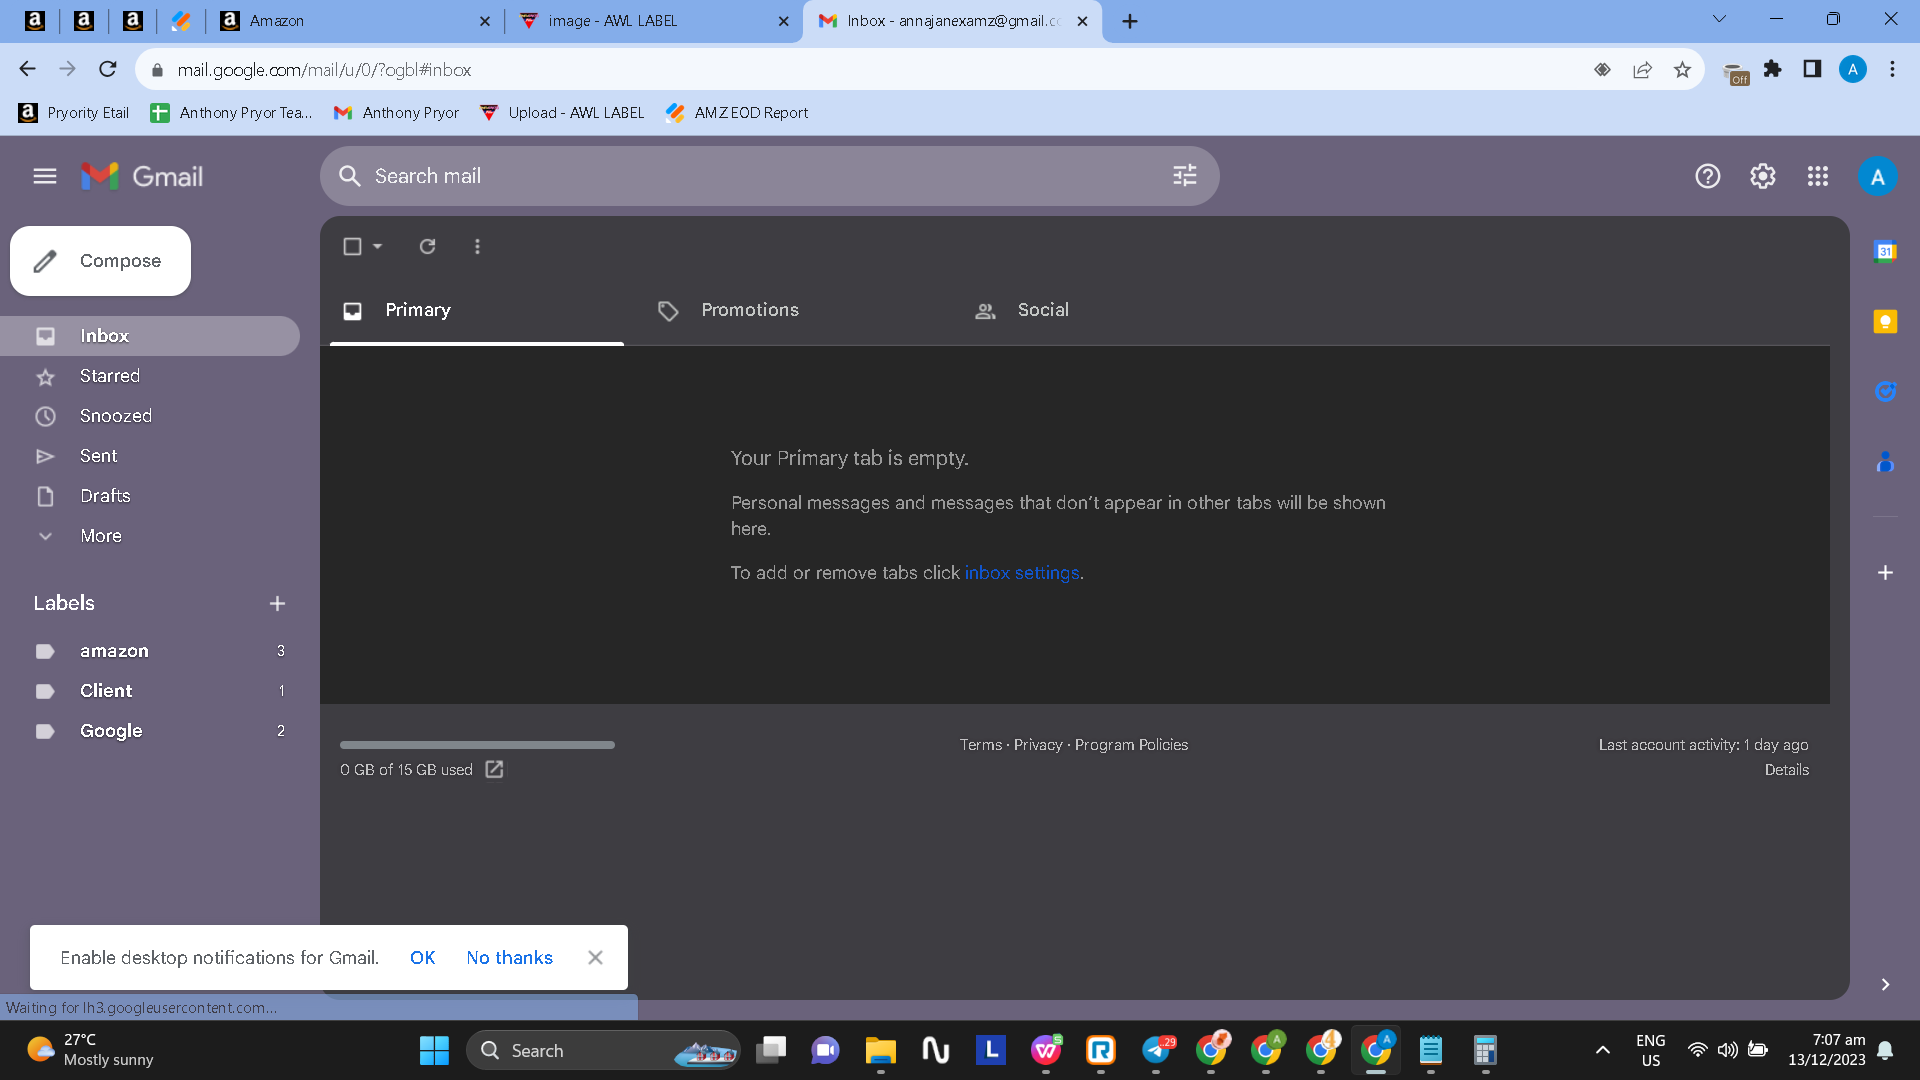
Task: Open storage management link icon
Action: click(494, 769)
